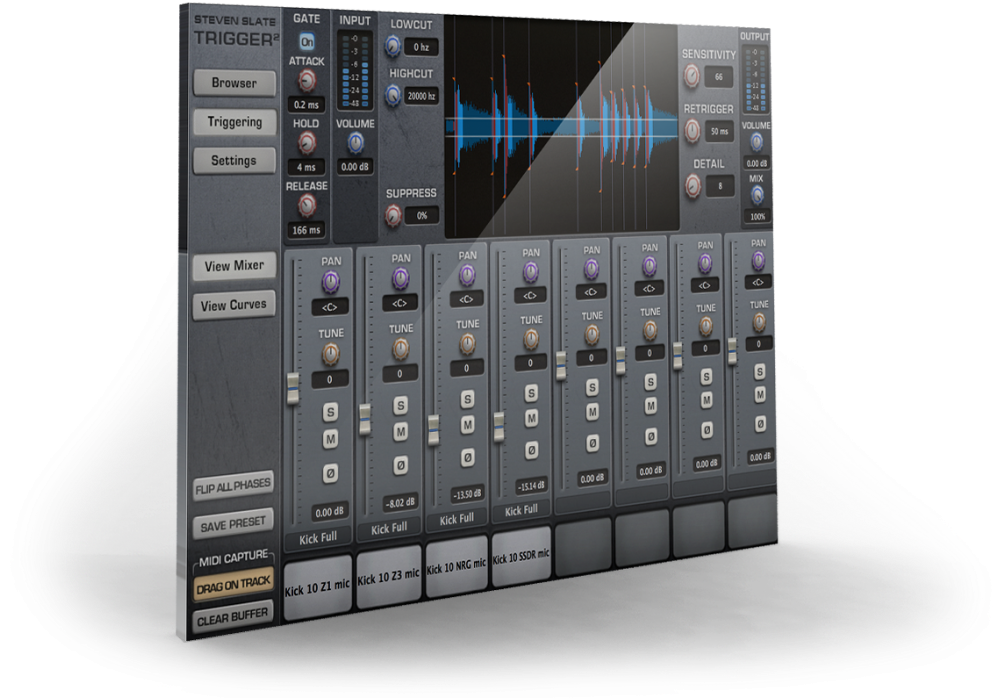The image size is (1004, 698).
Task: Click the 100% mix value box
Action: [x=757, y=216]
